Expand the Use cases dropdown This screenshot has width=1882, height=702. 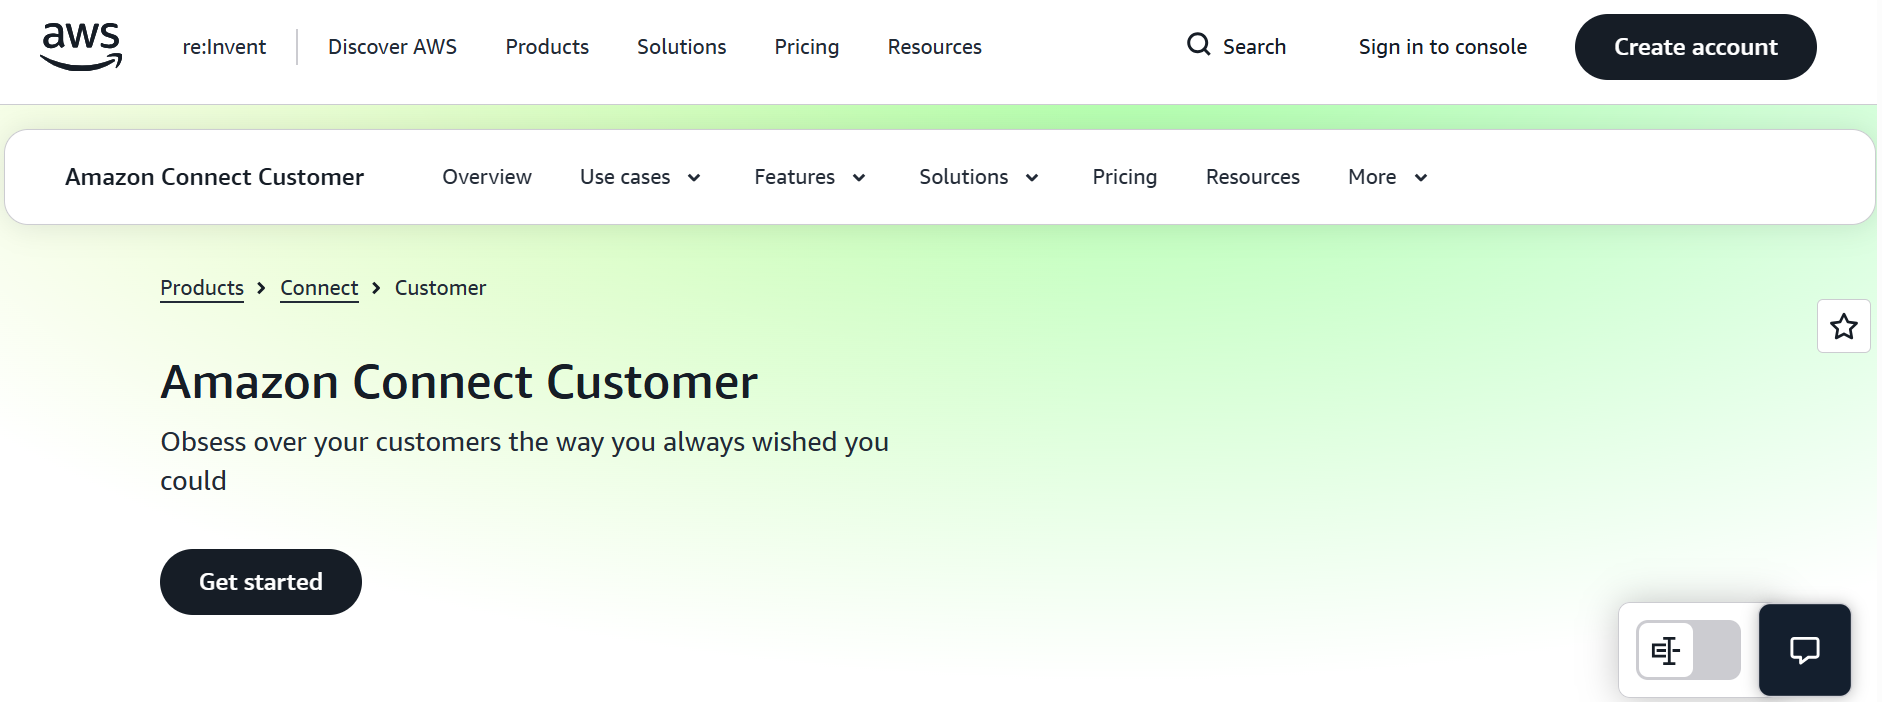(640, 177)
